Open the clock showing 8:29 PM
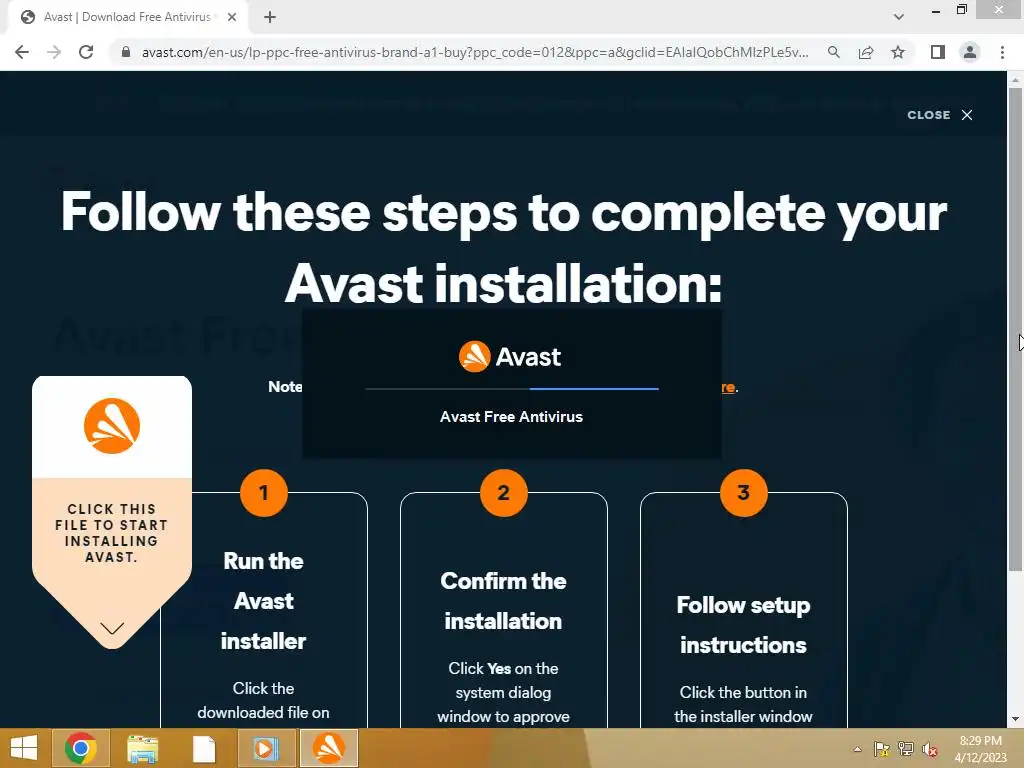1024x768 pixels. pos(981,749)
